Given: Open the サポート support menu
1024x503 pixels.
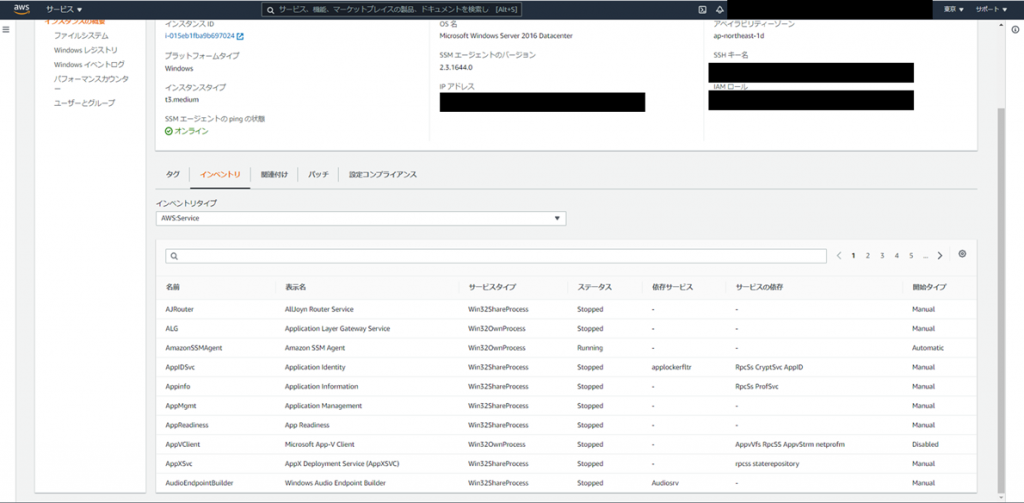Looking at the screenshot, I should [x=991, y=10].
